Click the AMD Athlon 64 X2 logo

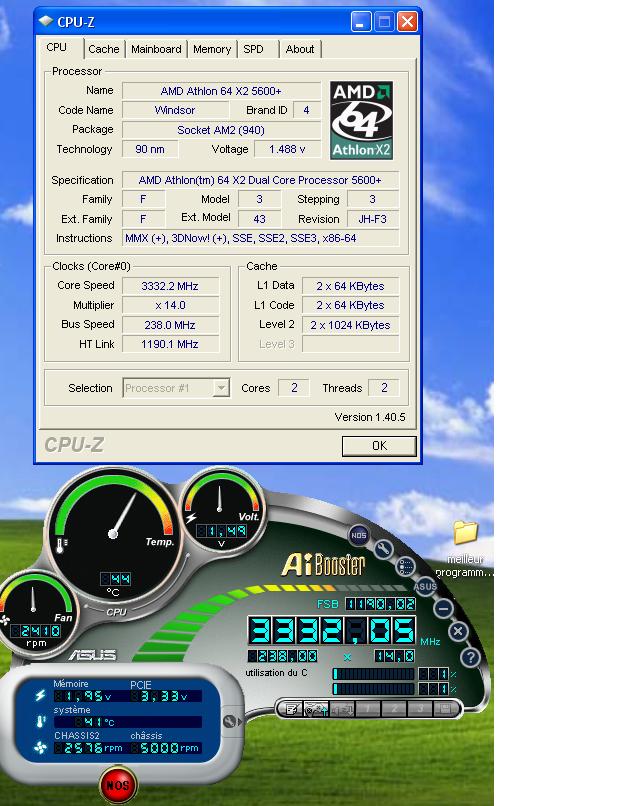361,120
